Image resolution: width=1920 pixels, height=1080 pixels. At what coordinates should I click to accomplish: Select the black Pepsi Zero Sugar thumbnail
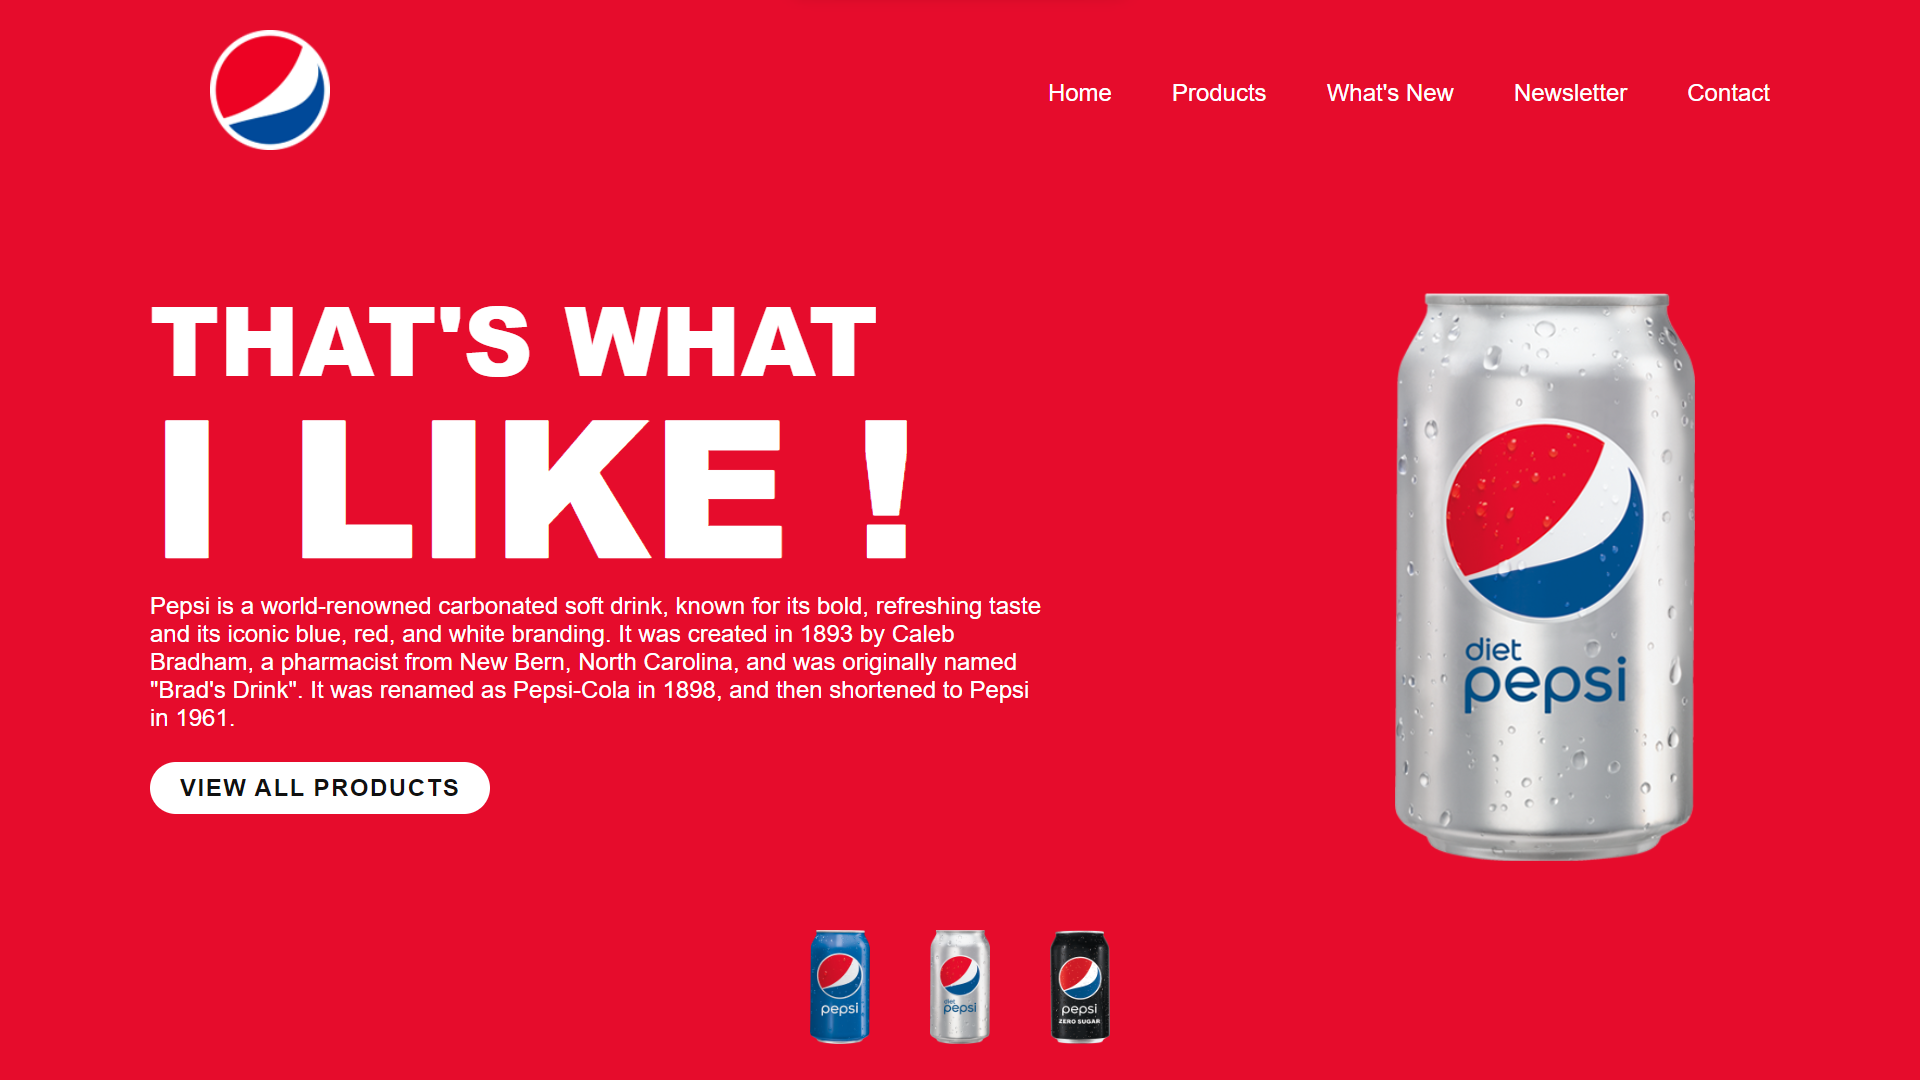coord(1080,986)
